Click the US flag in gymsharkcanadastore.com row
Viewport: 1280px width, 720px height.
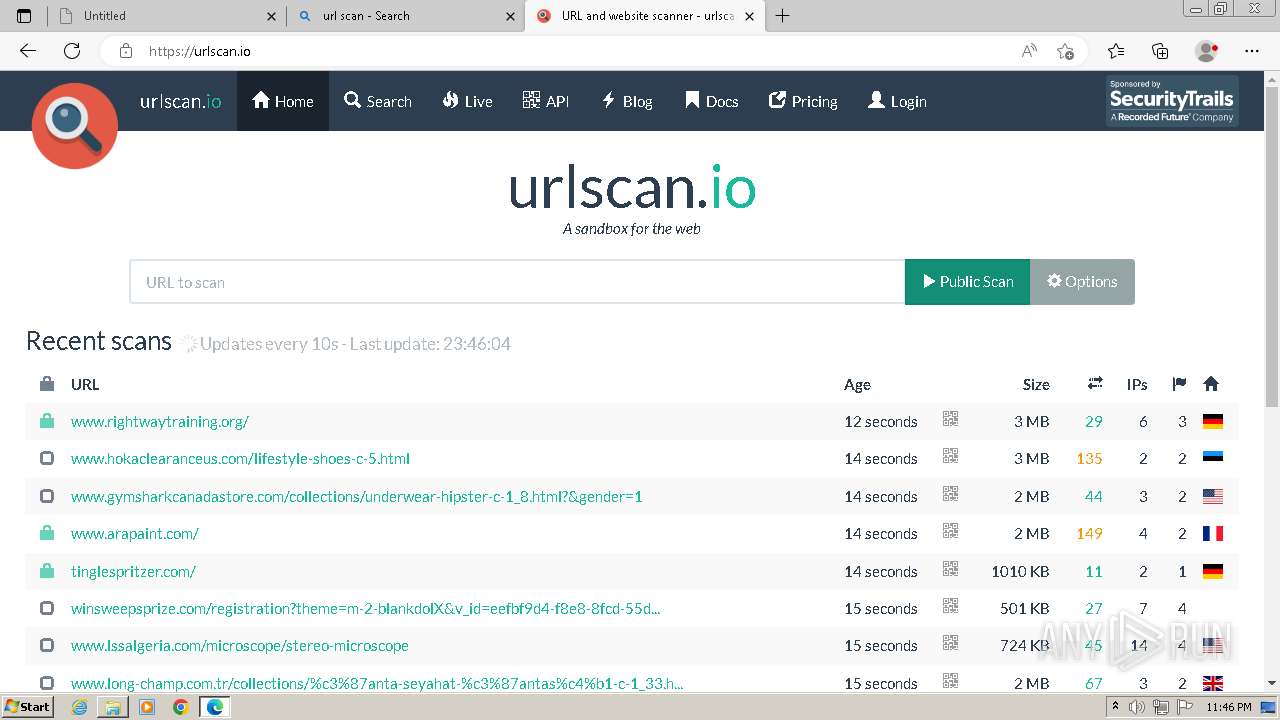(1213, 496)
